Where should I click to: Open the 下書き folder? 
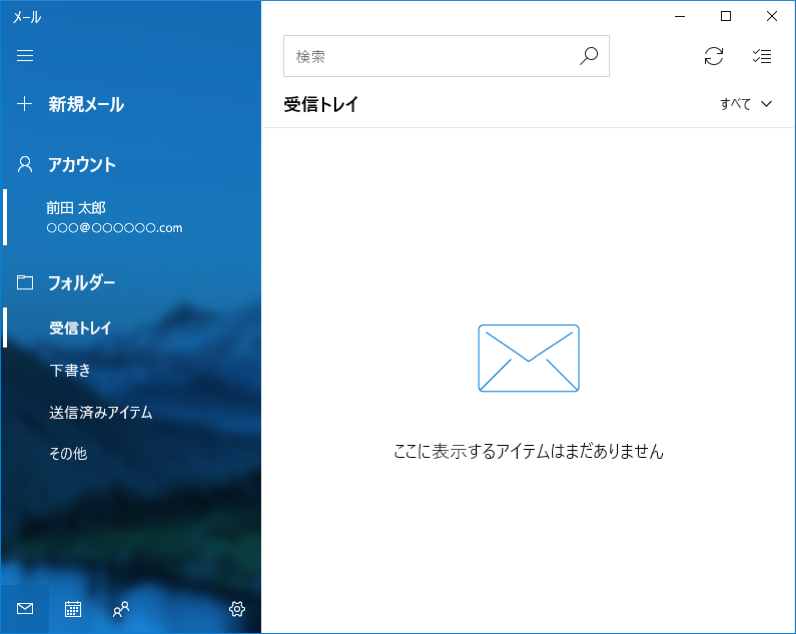pos(70,370)
